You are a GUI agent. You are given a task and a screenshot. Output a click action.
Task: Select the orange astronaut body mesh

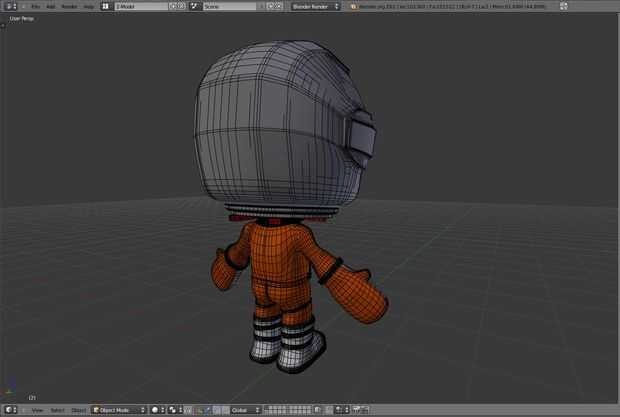pos(282,253)
